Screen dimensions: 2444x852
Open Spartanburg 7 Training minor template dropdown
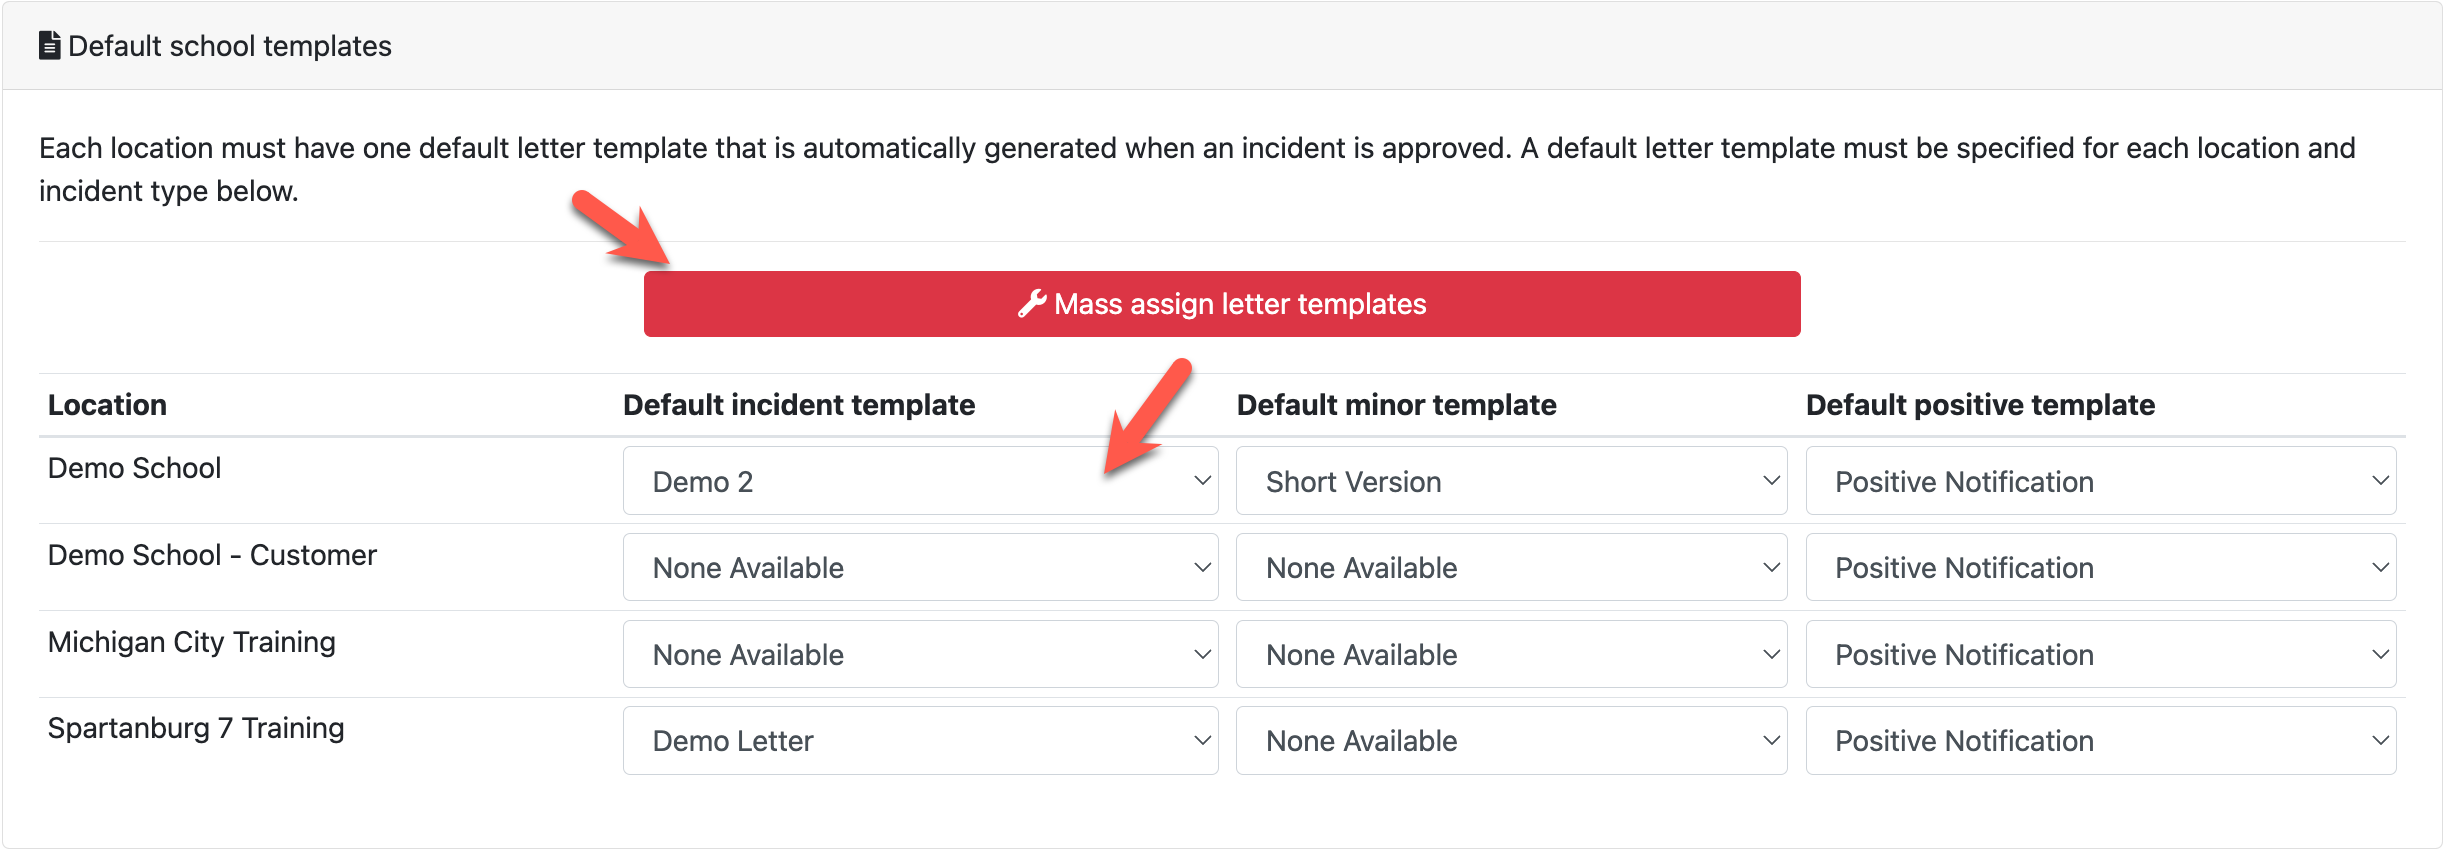(x=1510, y=741)
